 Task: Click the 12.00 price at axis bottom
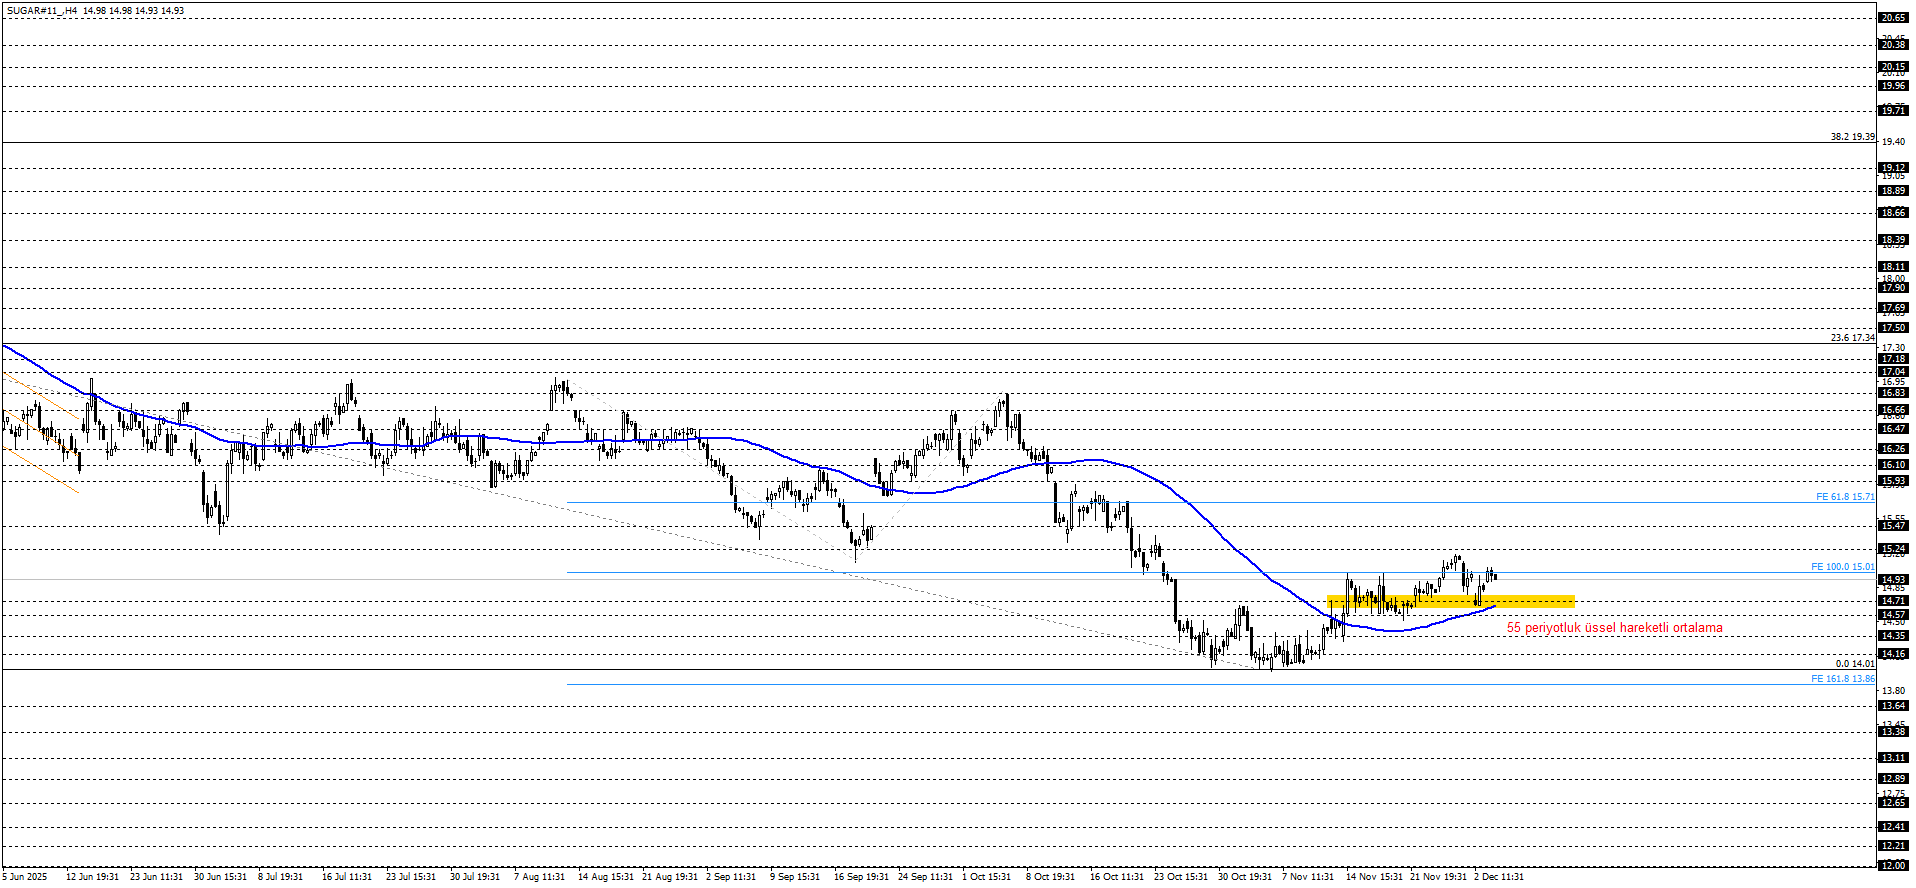point(1893,866)
